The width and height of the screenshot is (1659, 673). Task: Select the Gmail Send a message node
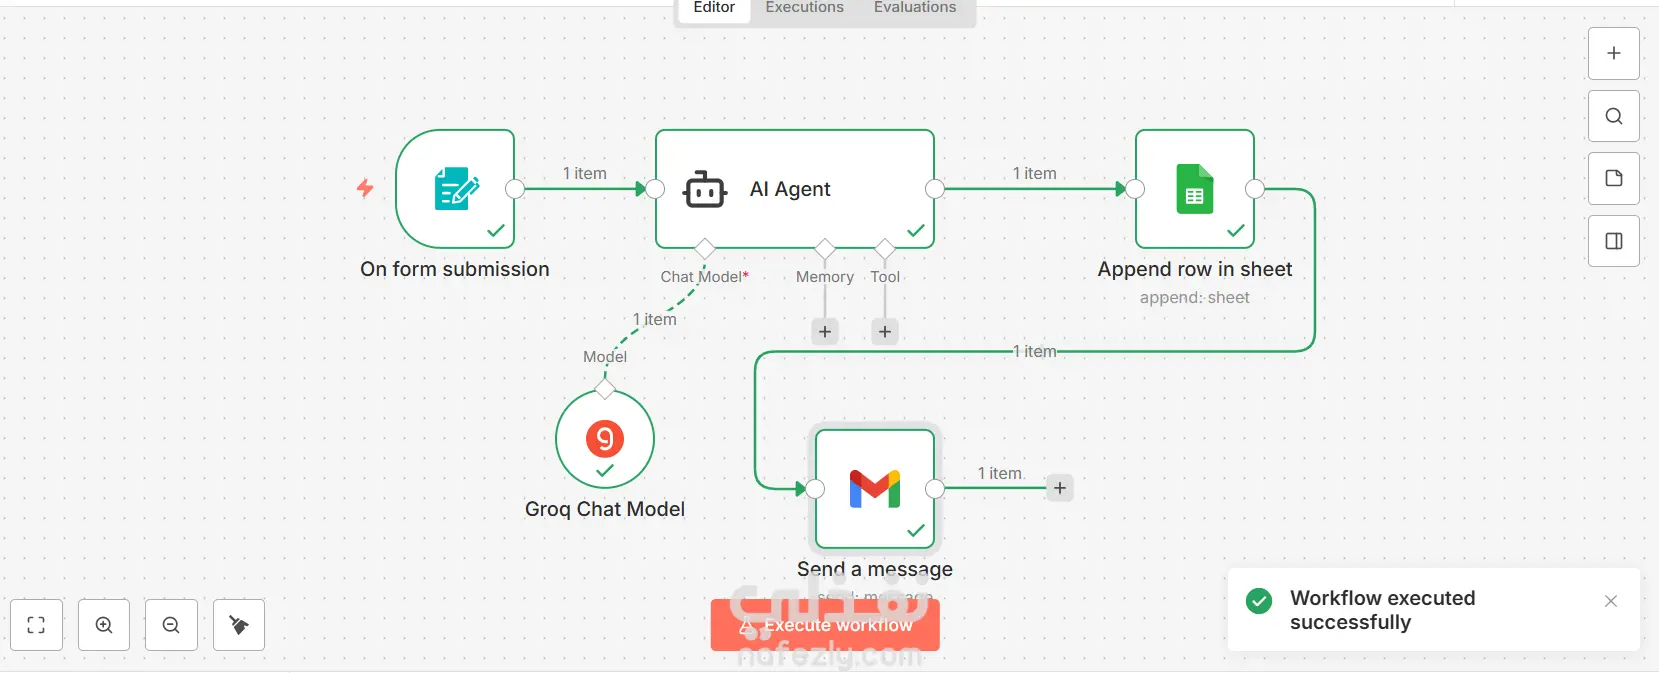point(875,489)
